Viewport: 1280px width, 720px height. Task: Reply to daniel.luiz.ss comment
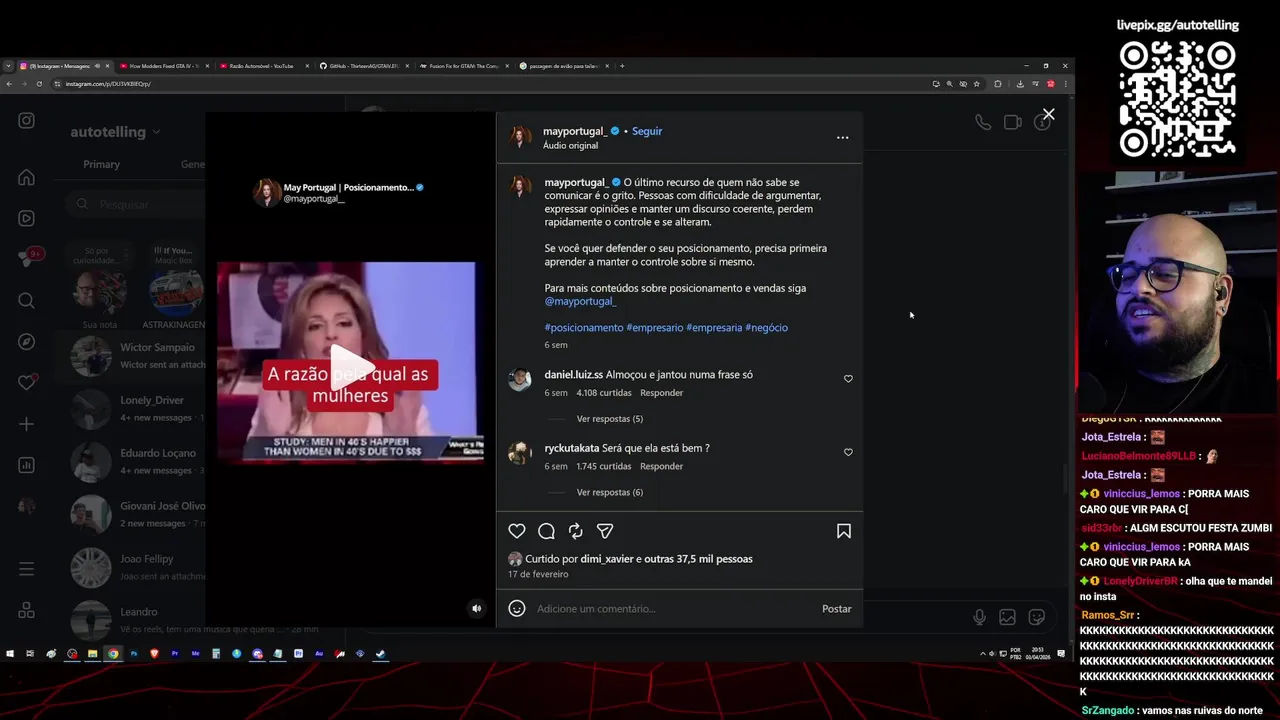[x=661, y=393]
